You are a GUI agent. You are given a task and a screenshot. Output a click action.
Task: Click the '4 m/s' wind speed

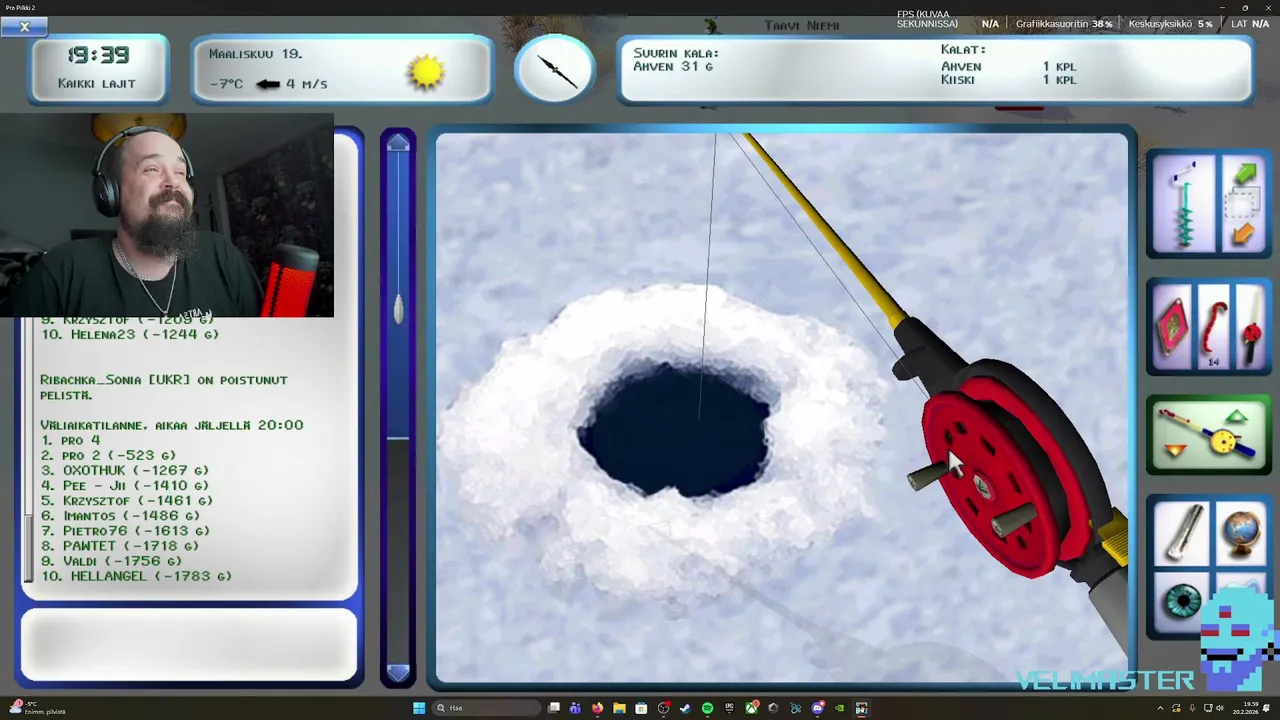tap(307, 84)
